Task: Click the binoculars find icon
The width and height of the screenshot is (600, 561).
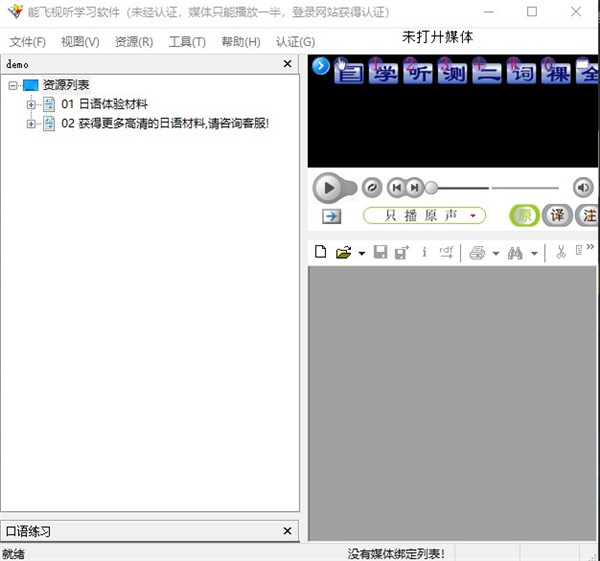Action: coord(515,252)
